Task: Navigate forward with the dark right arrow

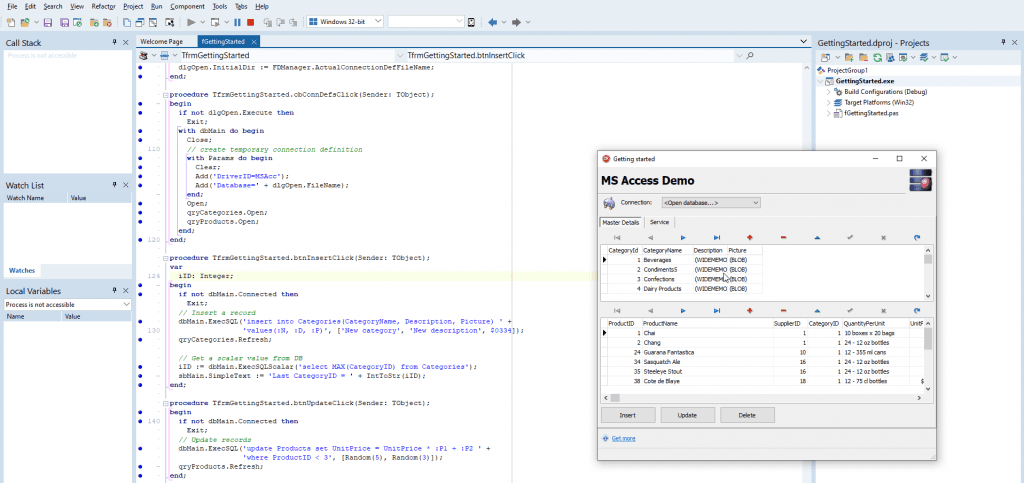Action: (x=516, y=22)
